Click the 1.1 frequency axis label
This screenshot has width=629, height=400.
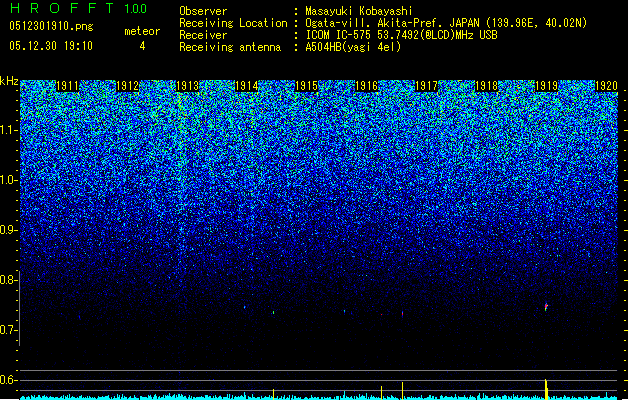(9, 131)
